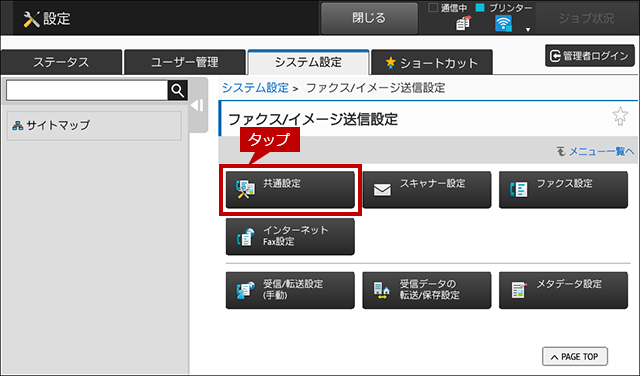Switch to the ステータス tab
Image resolution: width=640 pixels, height=376 pixels.
click(61, 62)
